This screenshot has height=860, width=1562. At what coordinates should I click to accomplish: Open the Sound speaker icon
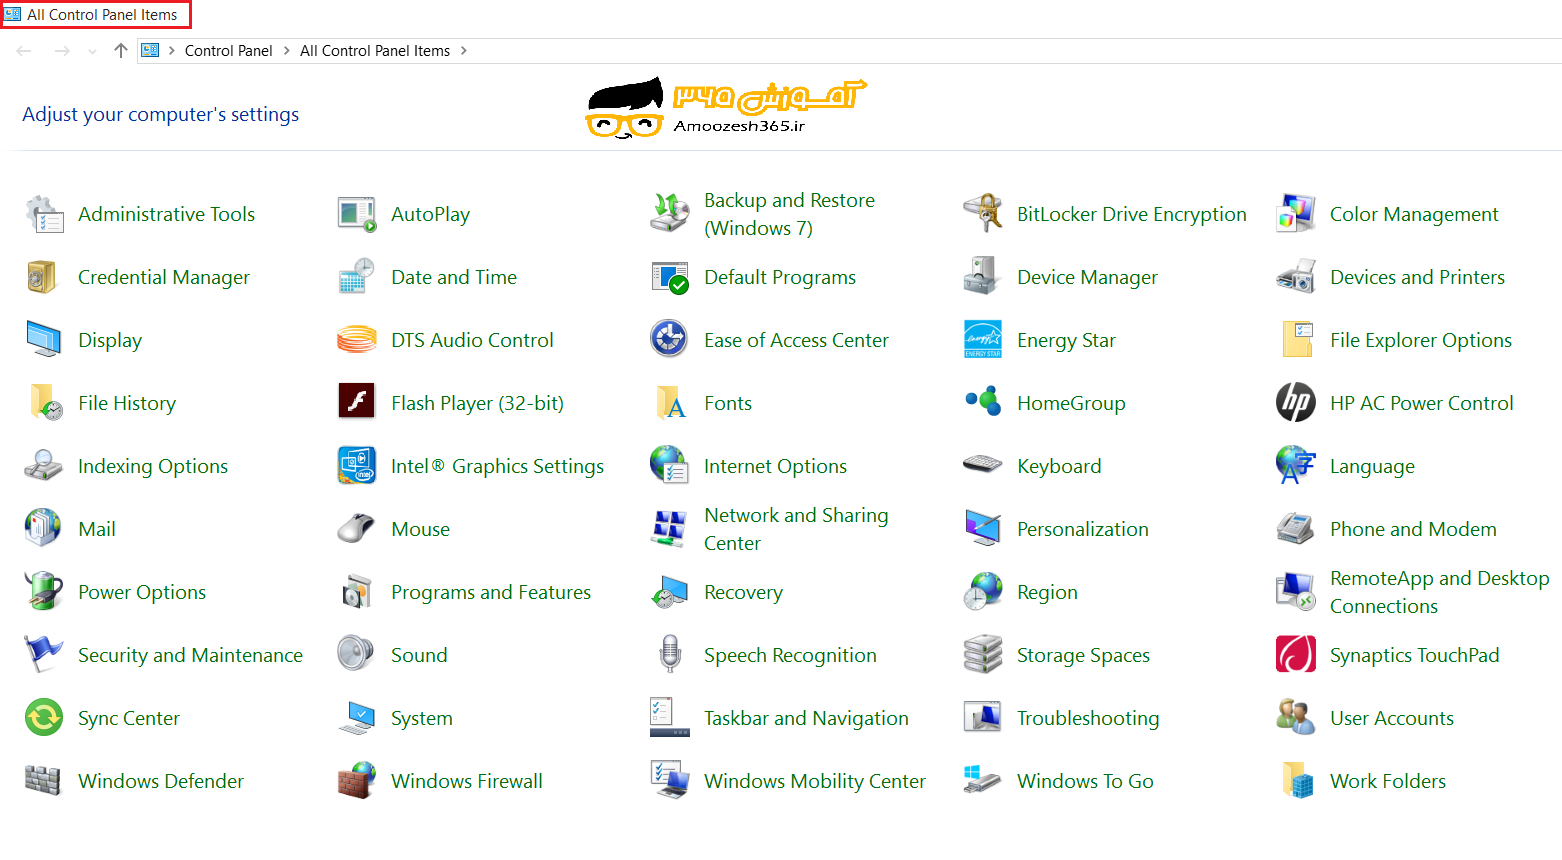coord(357,655)
